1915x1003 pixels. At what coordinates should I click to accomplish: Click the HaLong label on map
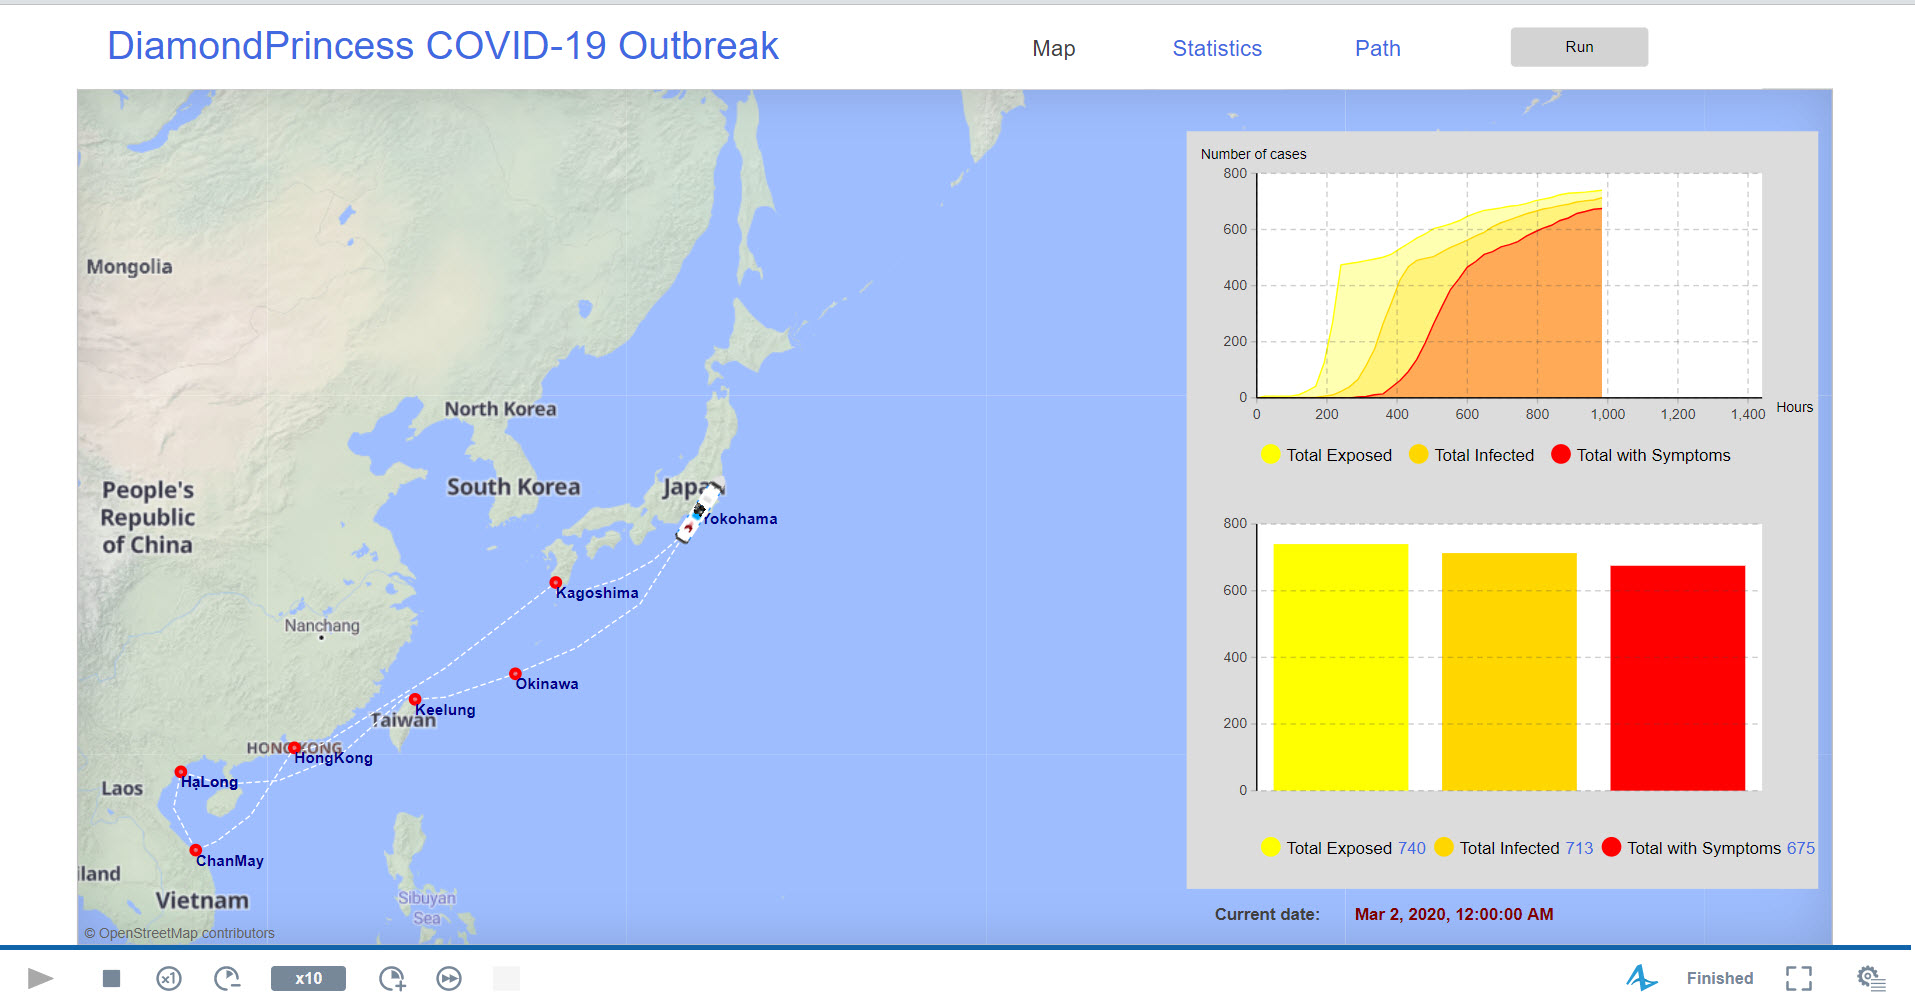pos(210,782)
